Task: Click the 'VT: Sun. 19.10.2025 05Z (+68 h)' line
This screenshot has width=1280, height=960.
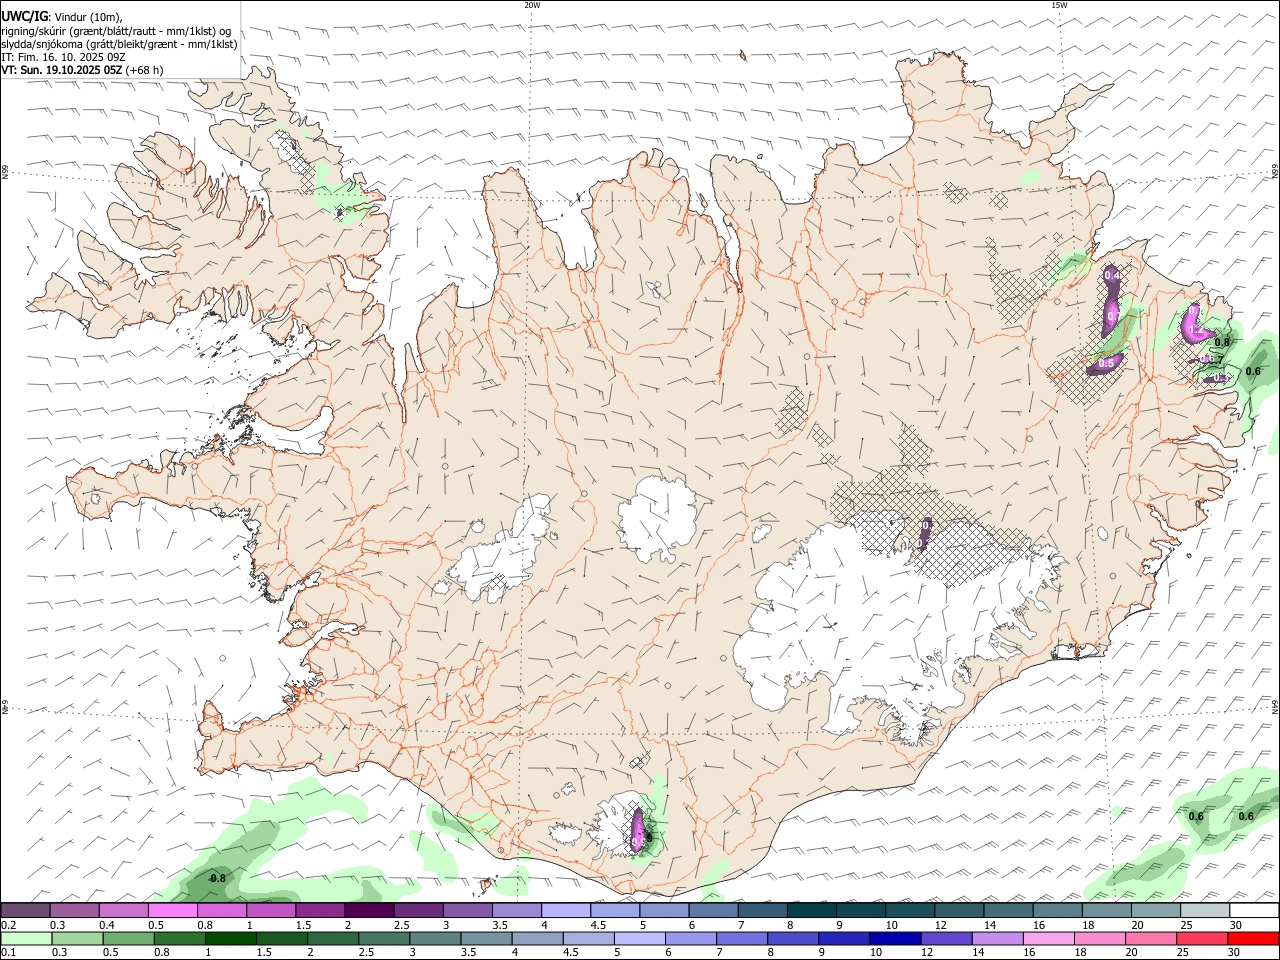Action: pos(82,70)
